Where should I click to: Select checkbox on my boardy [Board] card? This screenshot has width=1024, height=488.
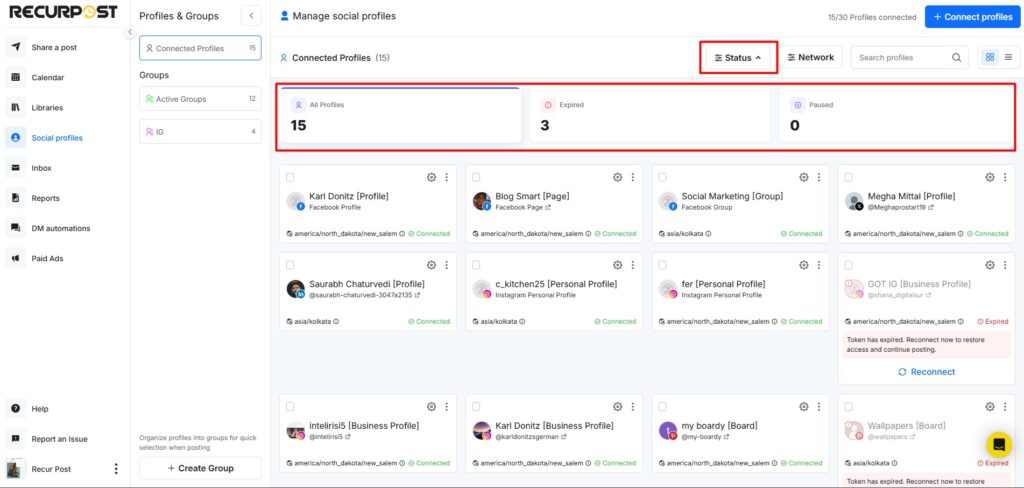point(662,406)
